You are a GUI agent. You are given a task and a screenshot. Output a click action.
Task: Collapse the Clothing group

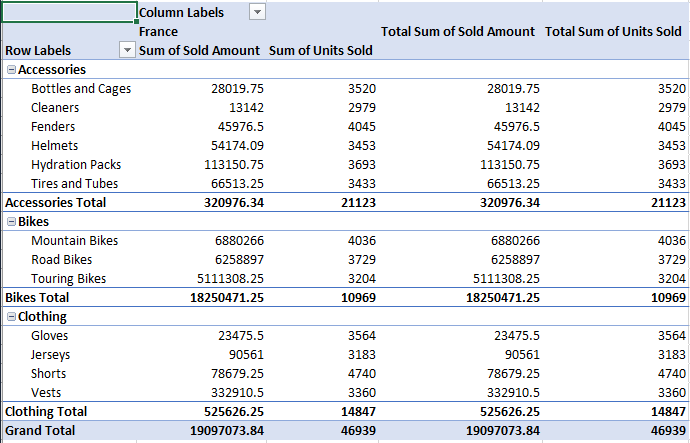[11, 317]
